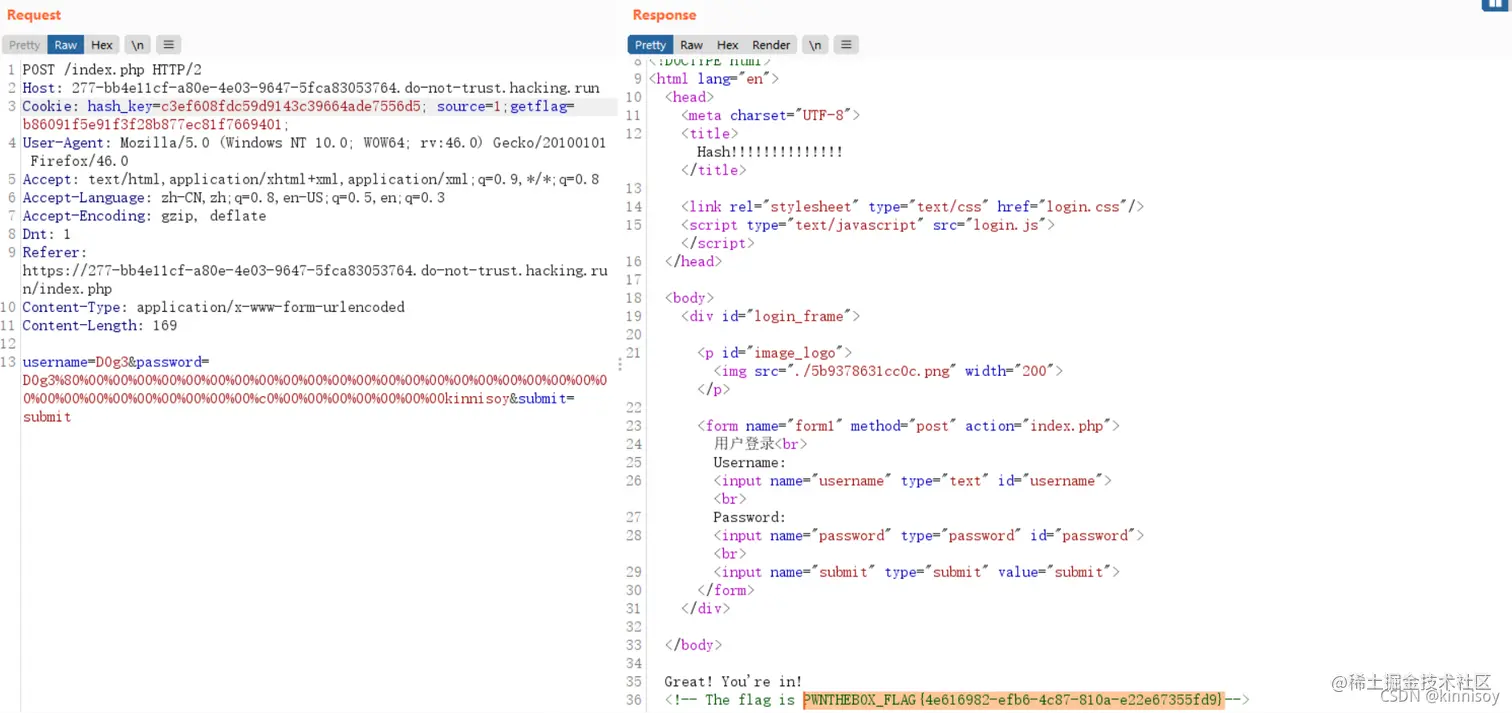Click the Host header line in request

click(x=311, y=88)
